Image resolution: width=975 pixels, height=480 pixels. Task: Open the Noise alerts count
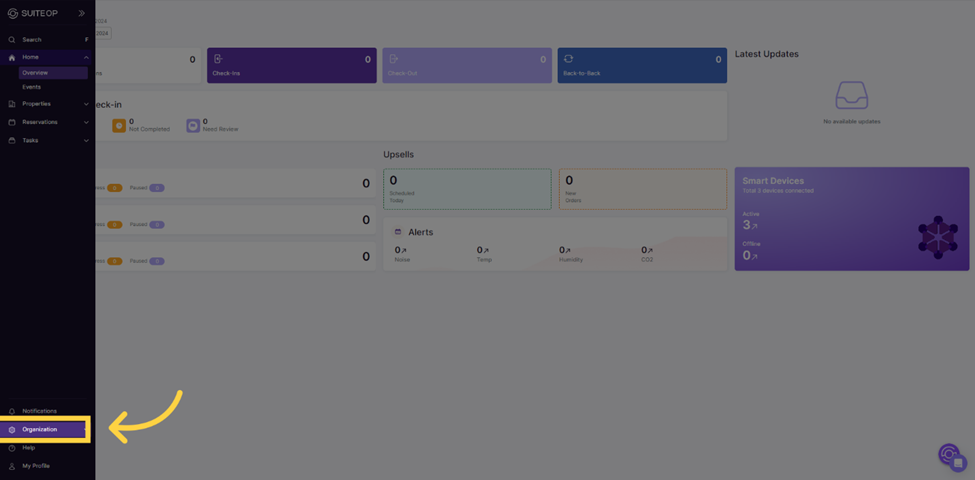(401, 251)
